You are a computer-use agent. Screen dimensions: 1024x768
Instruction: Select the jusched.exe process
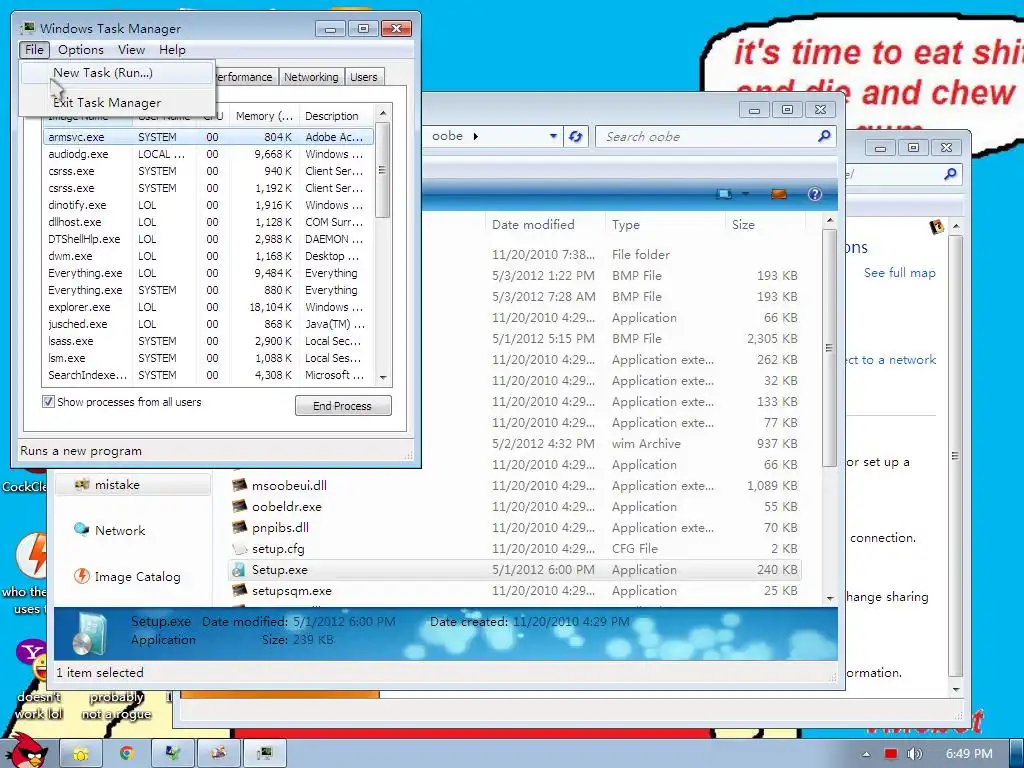[x=208, y=324]
